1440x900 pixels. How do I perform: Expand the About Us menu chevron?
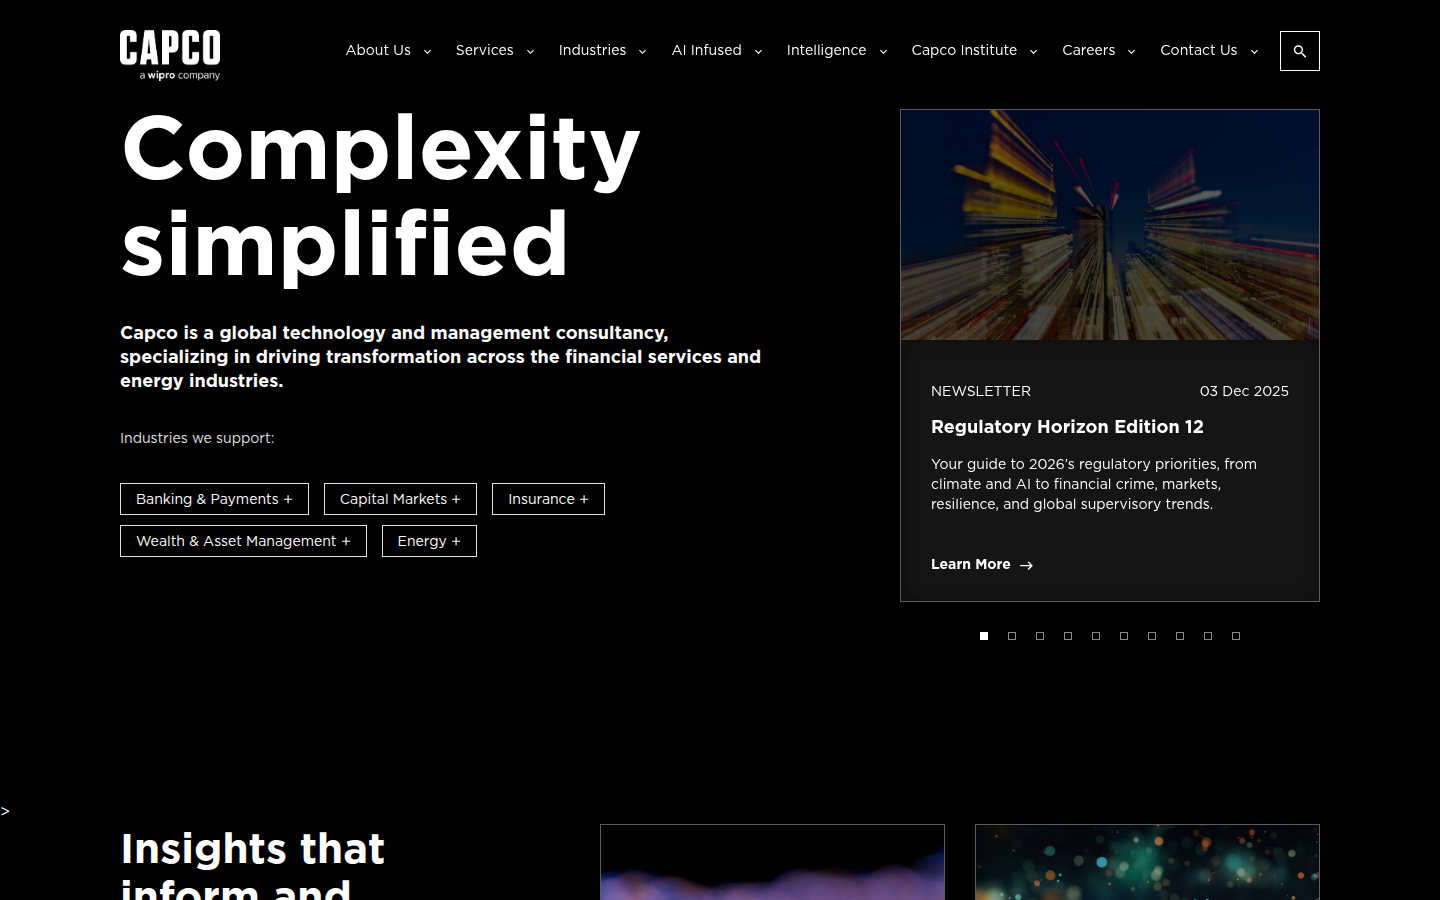[427, 51]
